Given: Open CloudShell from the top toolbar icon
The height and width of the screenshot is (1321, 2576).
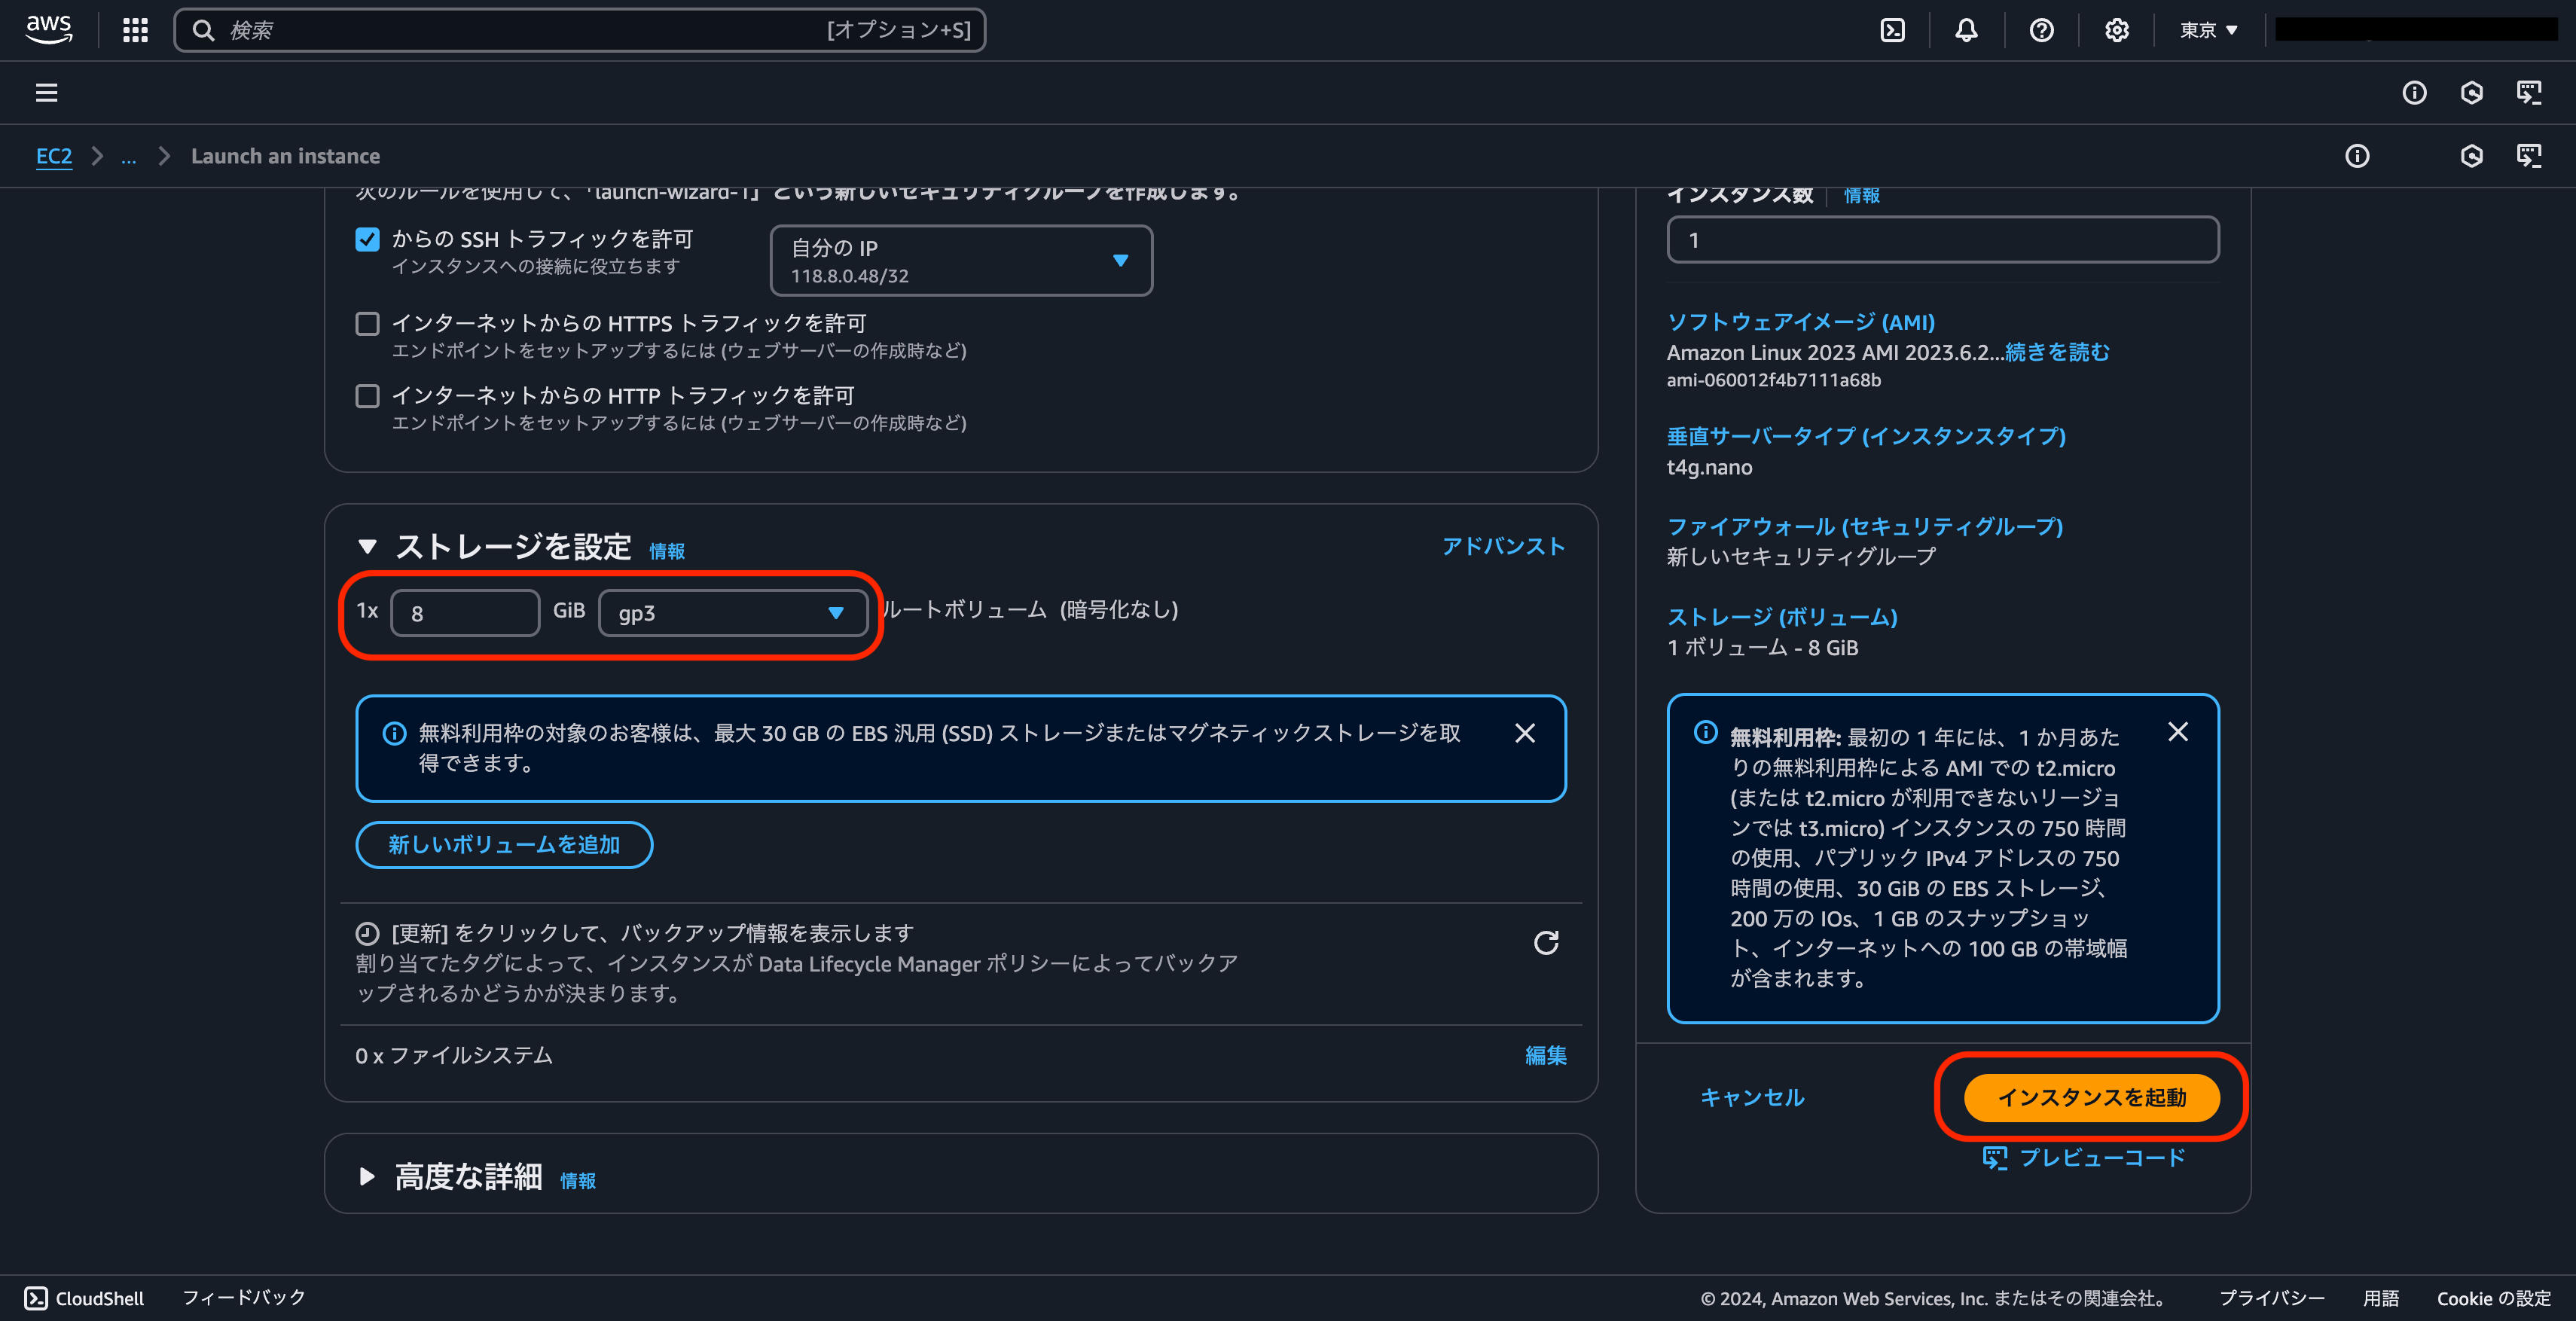Looking at the screenshot, I should (1891, 30).
